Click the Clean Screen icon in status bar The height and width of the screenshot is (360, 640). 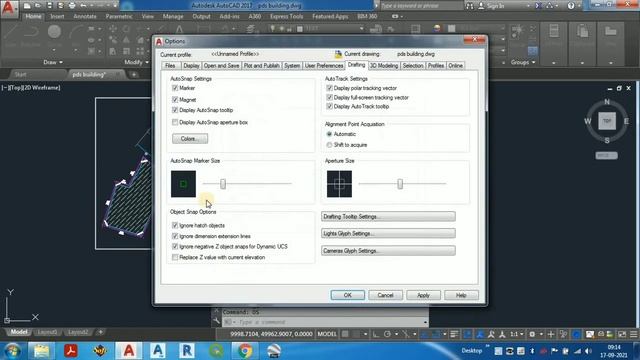[622, 334]
